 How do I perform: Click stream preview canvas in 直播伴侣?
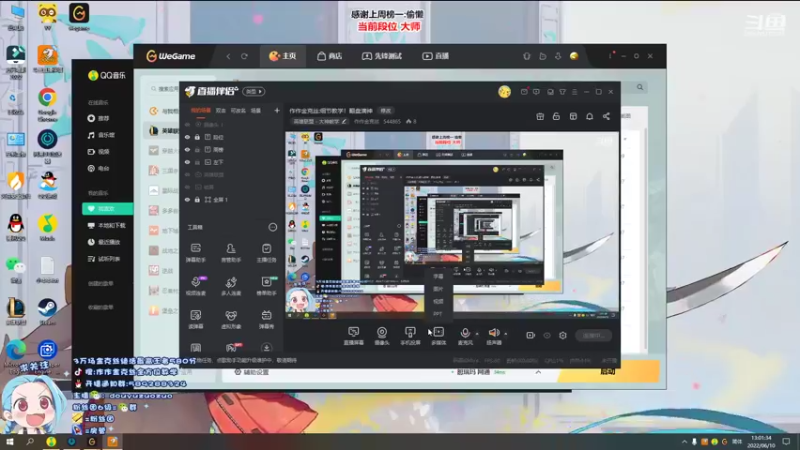click(452, 226)
